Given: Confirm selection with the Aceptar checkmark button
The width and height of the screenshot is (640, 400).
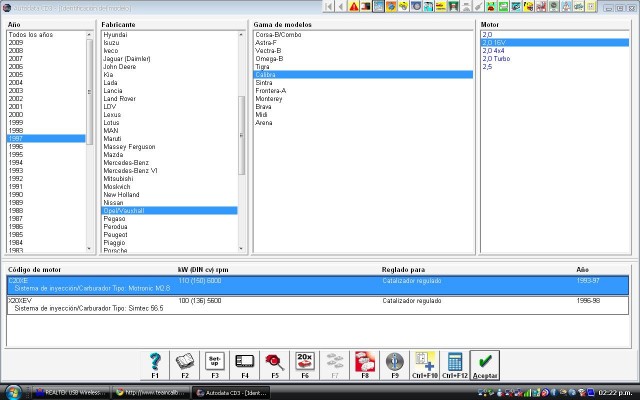Looking at the screenshot, I should (484, 365).
